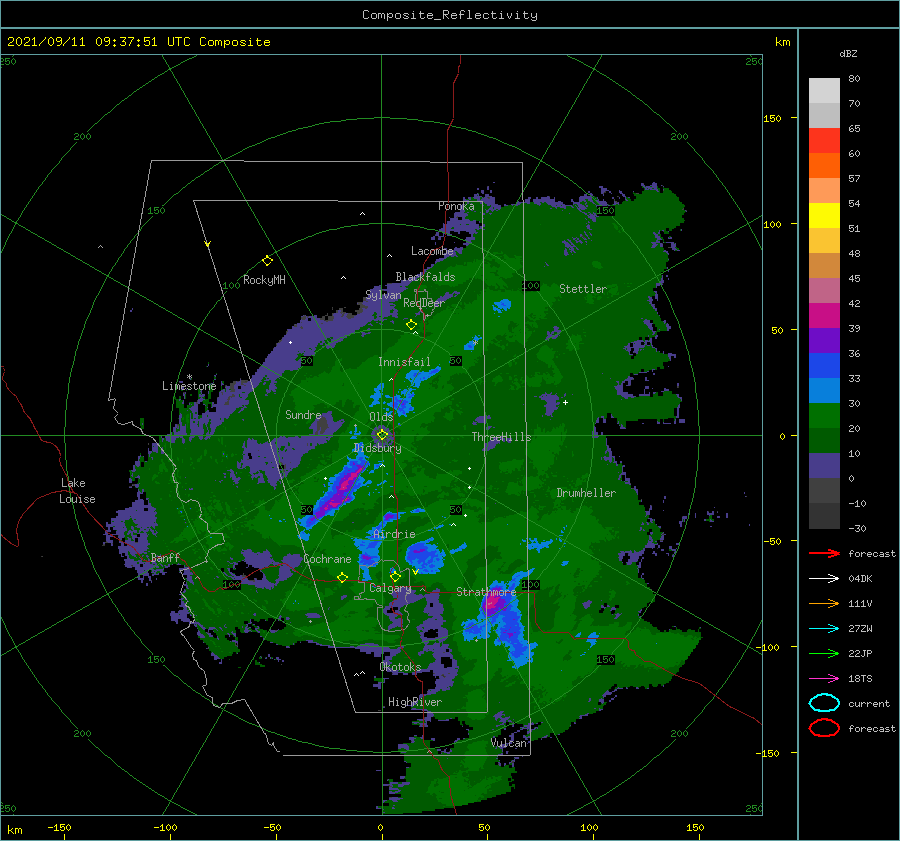900x841 pixels.
Task: Click the Drumheller city label
Action: pyautogui.click(x=586, y=493)
